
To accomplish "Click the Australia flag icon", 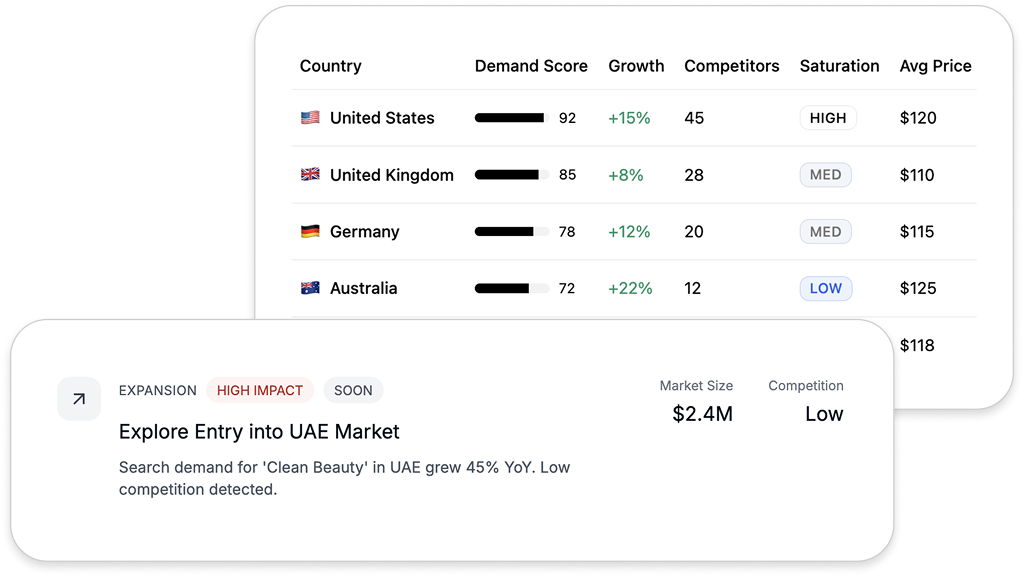I will [310, 288].
